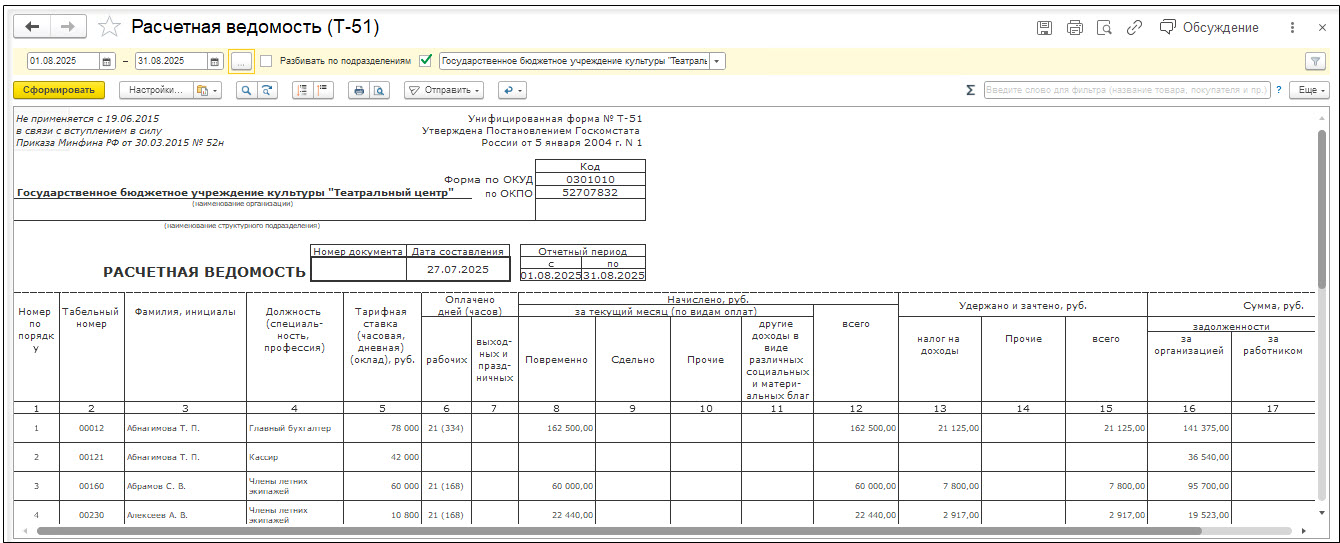
Task: Open calendar for end date 31.08.2025
Action: 215,61
